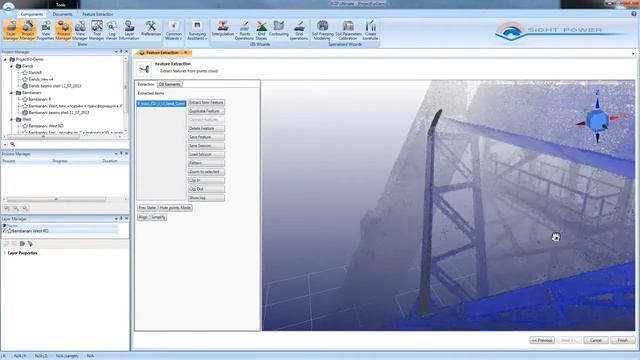Open Preferences from the ribbon
The height and width of the screenshot is (360, 640).
151,29
